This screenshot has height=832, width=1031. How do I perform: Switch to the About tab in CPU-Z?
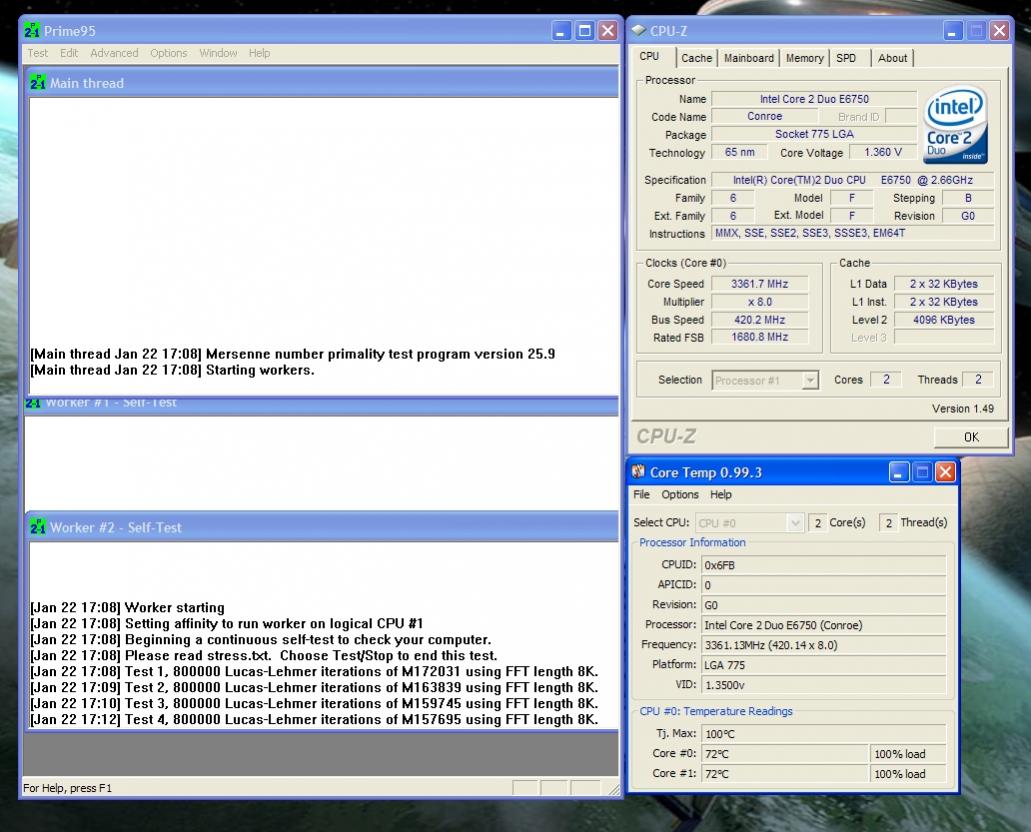click(x=892, y=58)
